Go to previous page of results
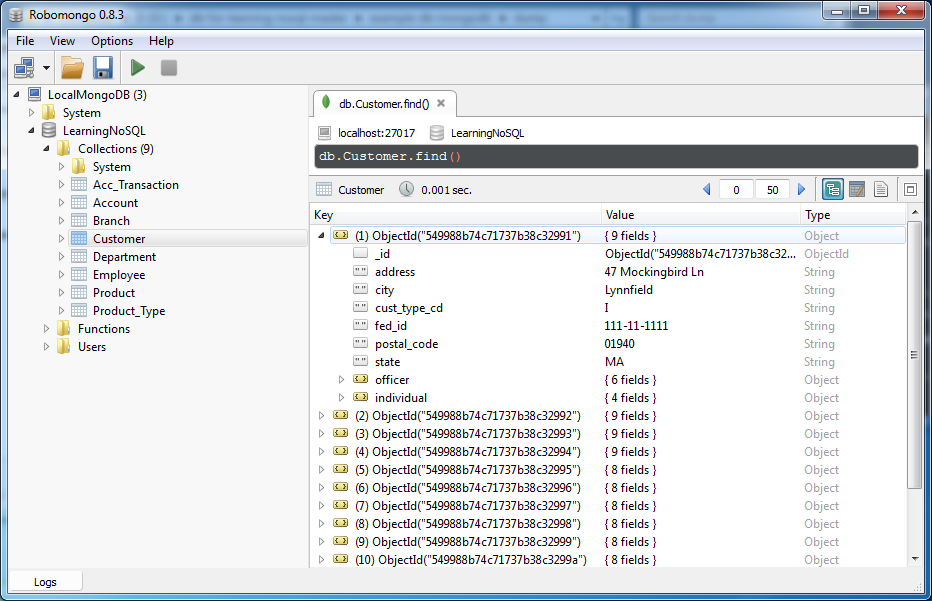The width and height of the screenshot is (932, 601). pyautogui.click(x=707, y=190)
